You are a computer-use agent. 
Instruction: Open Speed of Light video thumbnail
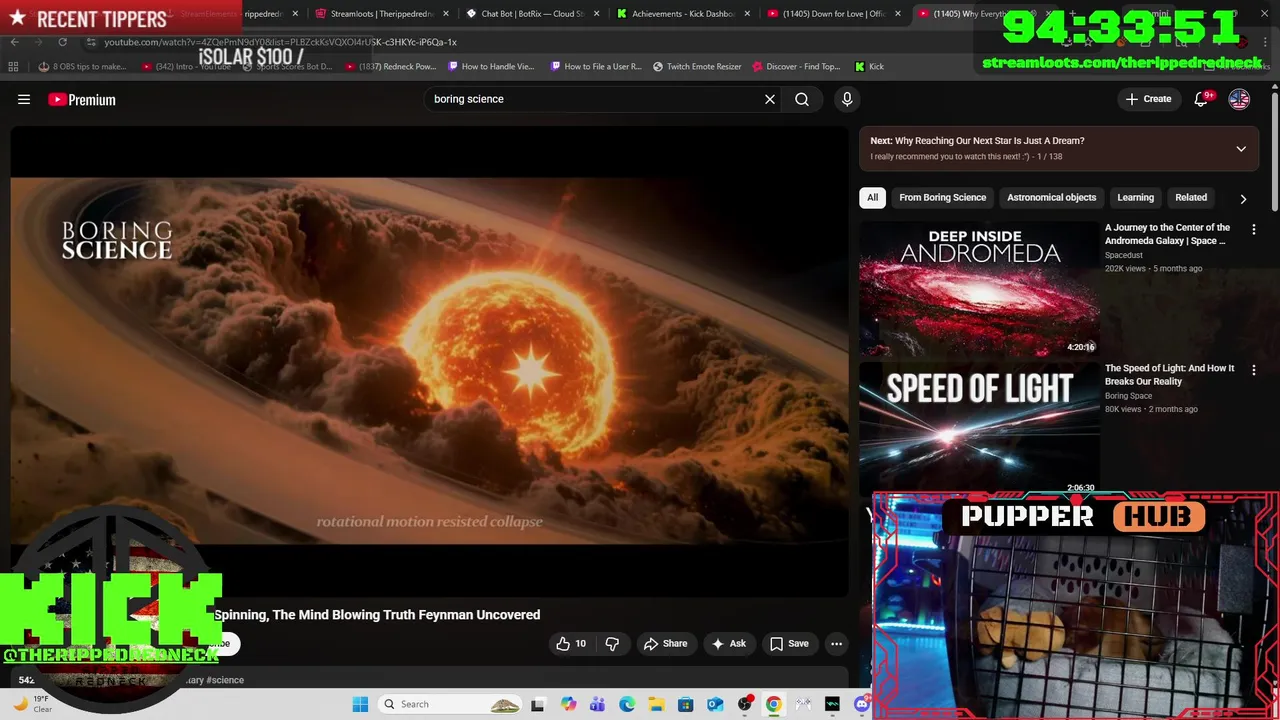coord(979,428)
